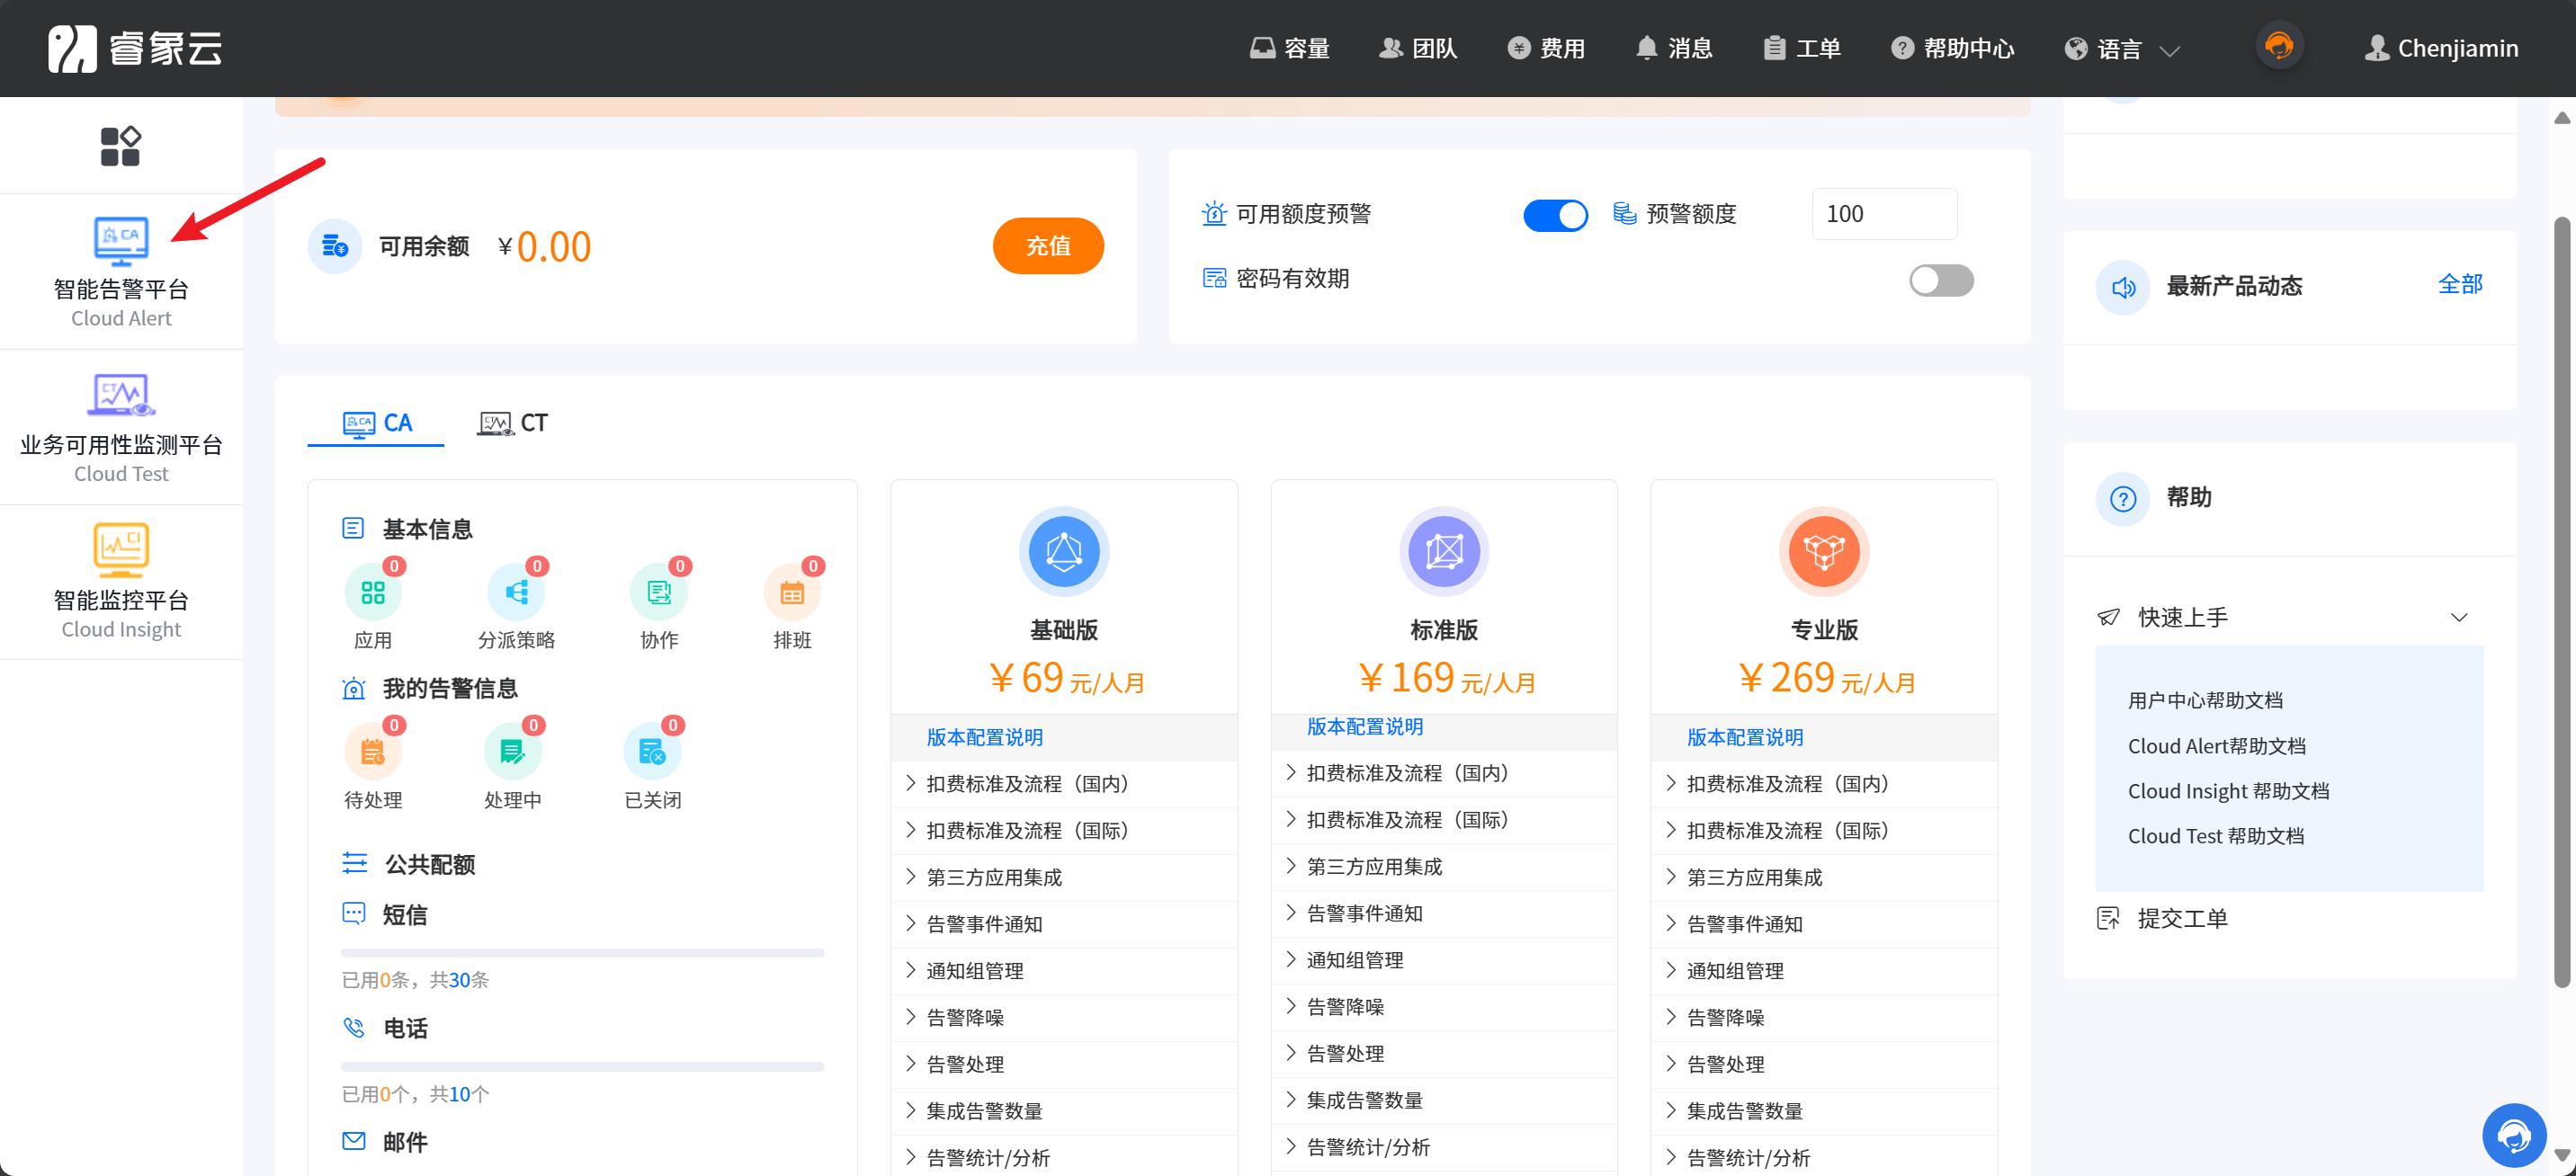The image size is (2576, 1176).
Task: Open 费用 in the top menu
Action: pyautogui.click(x=1546, y=48)
